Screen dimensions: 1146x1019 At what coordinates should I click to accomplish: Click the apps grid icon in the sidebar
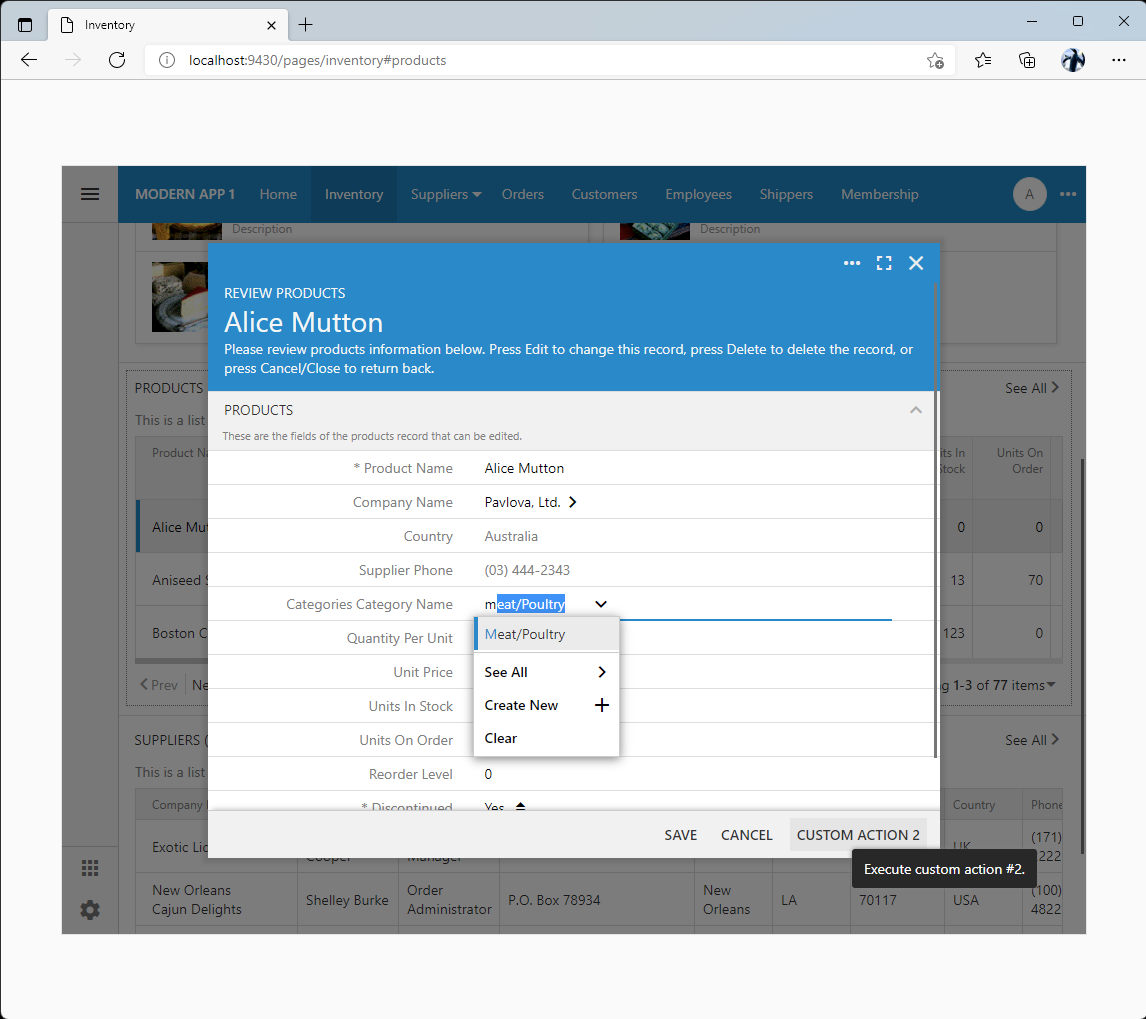90,868
